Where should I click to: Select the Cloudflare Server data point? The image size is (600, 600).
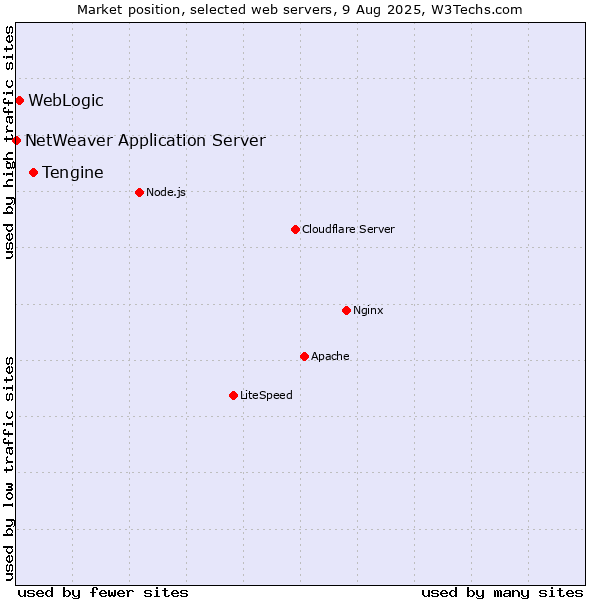tap(295, 230)
